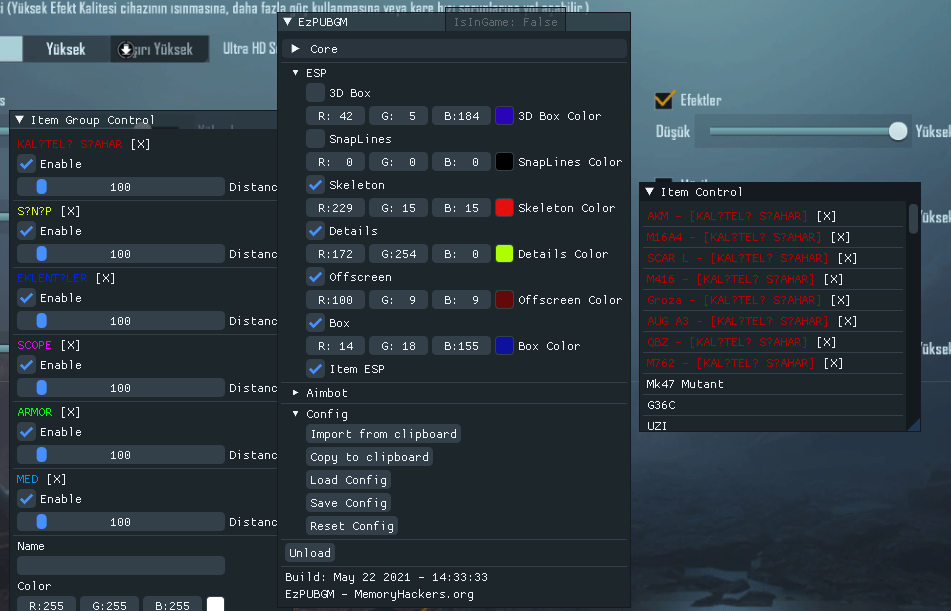Viewport: 951px width, 611px height.
Task: Collapse the EzPUBGM window triangle
Action: point(288,22)
